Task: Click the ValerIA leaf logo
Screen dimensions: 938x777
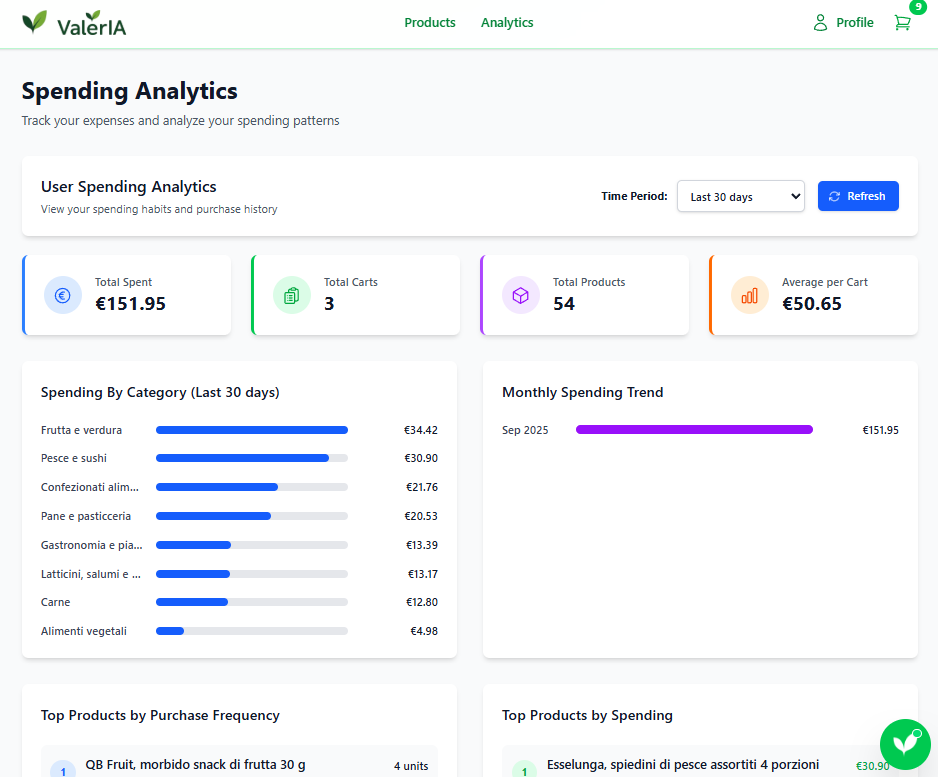Action: (x=35, y=22)
